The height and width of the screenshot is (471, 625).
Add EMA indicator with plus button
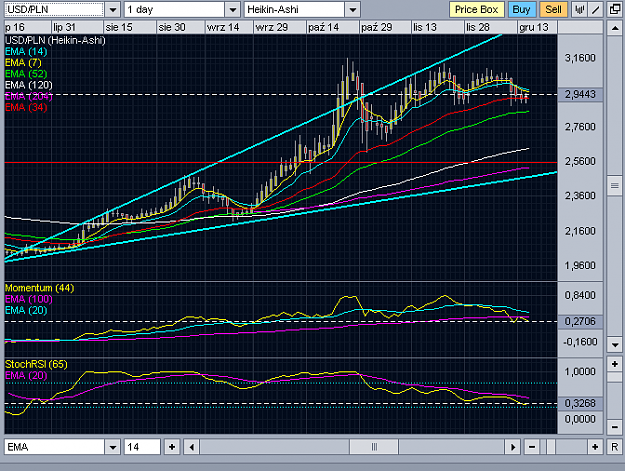[172, 447]
